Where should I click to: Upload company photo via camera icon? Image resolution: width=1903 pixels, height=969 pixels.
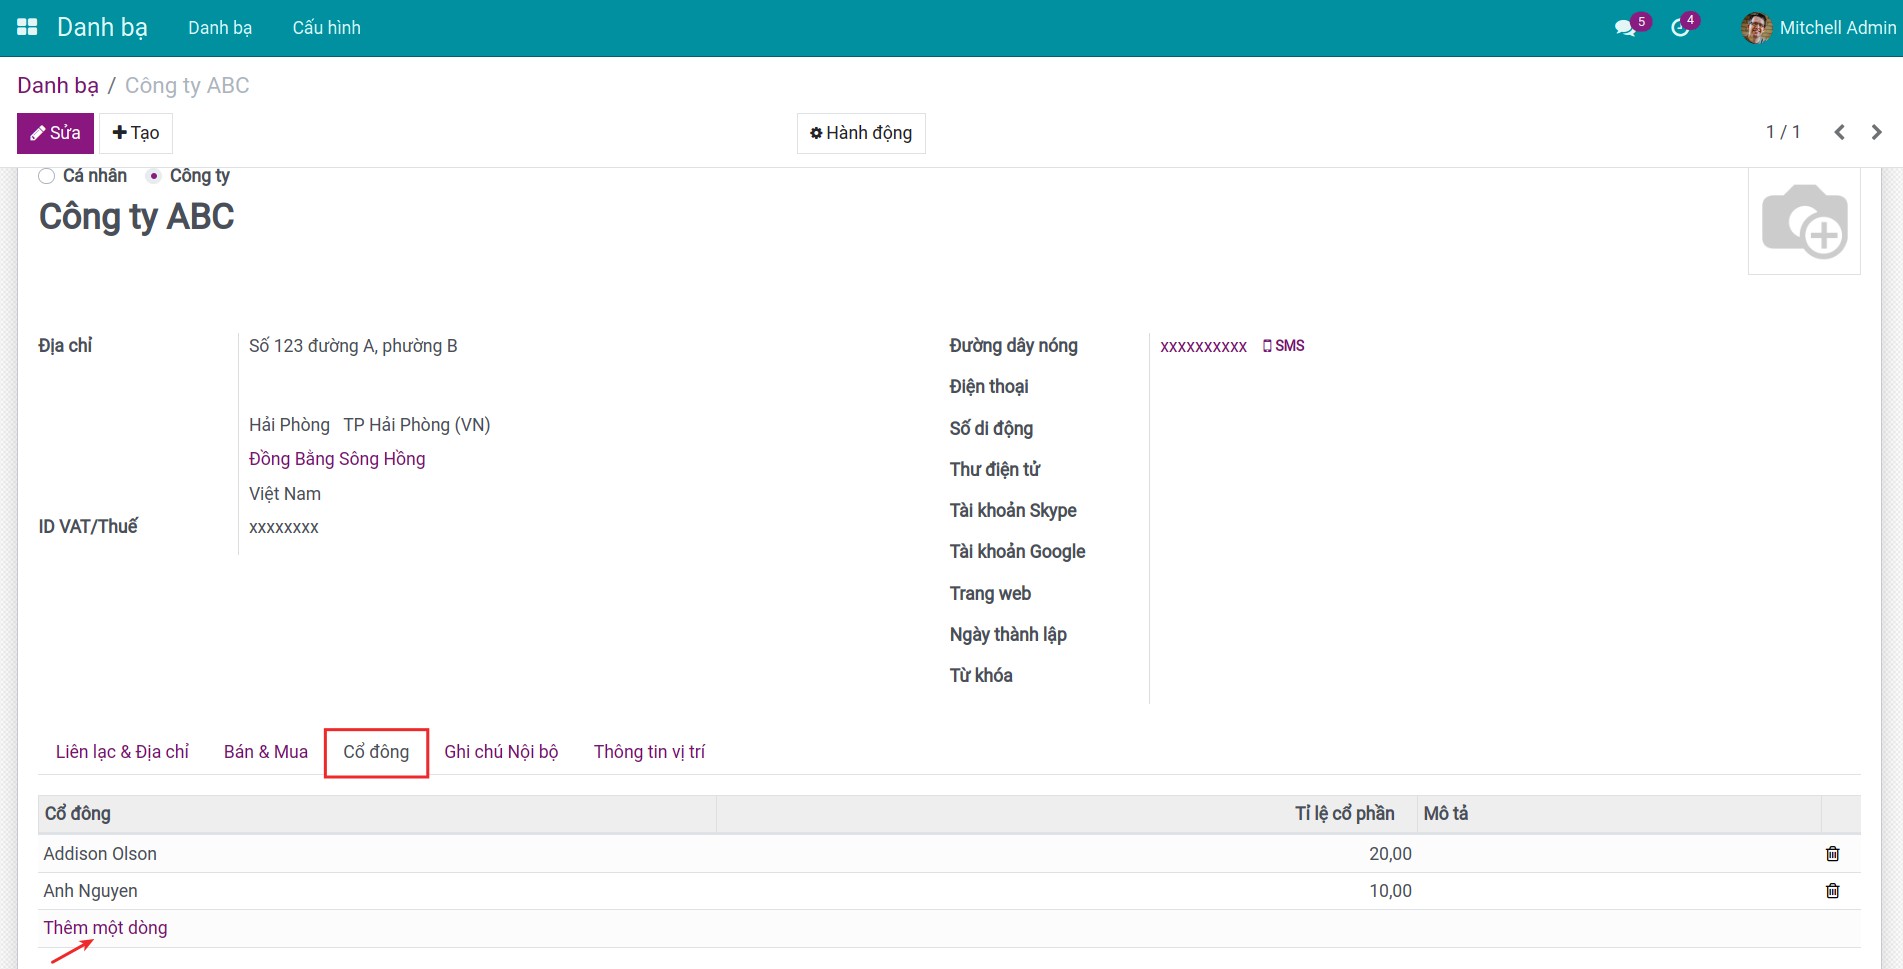pyautogui.click(x=1804, y=221)
